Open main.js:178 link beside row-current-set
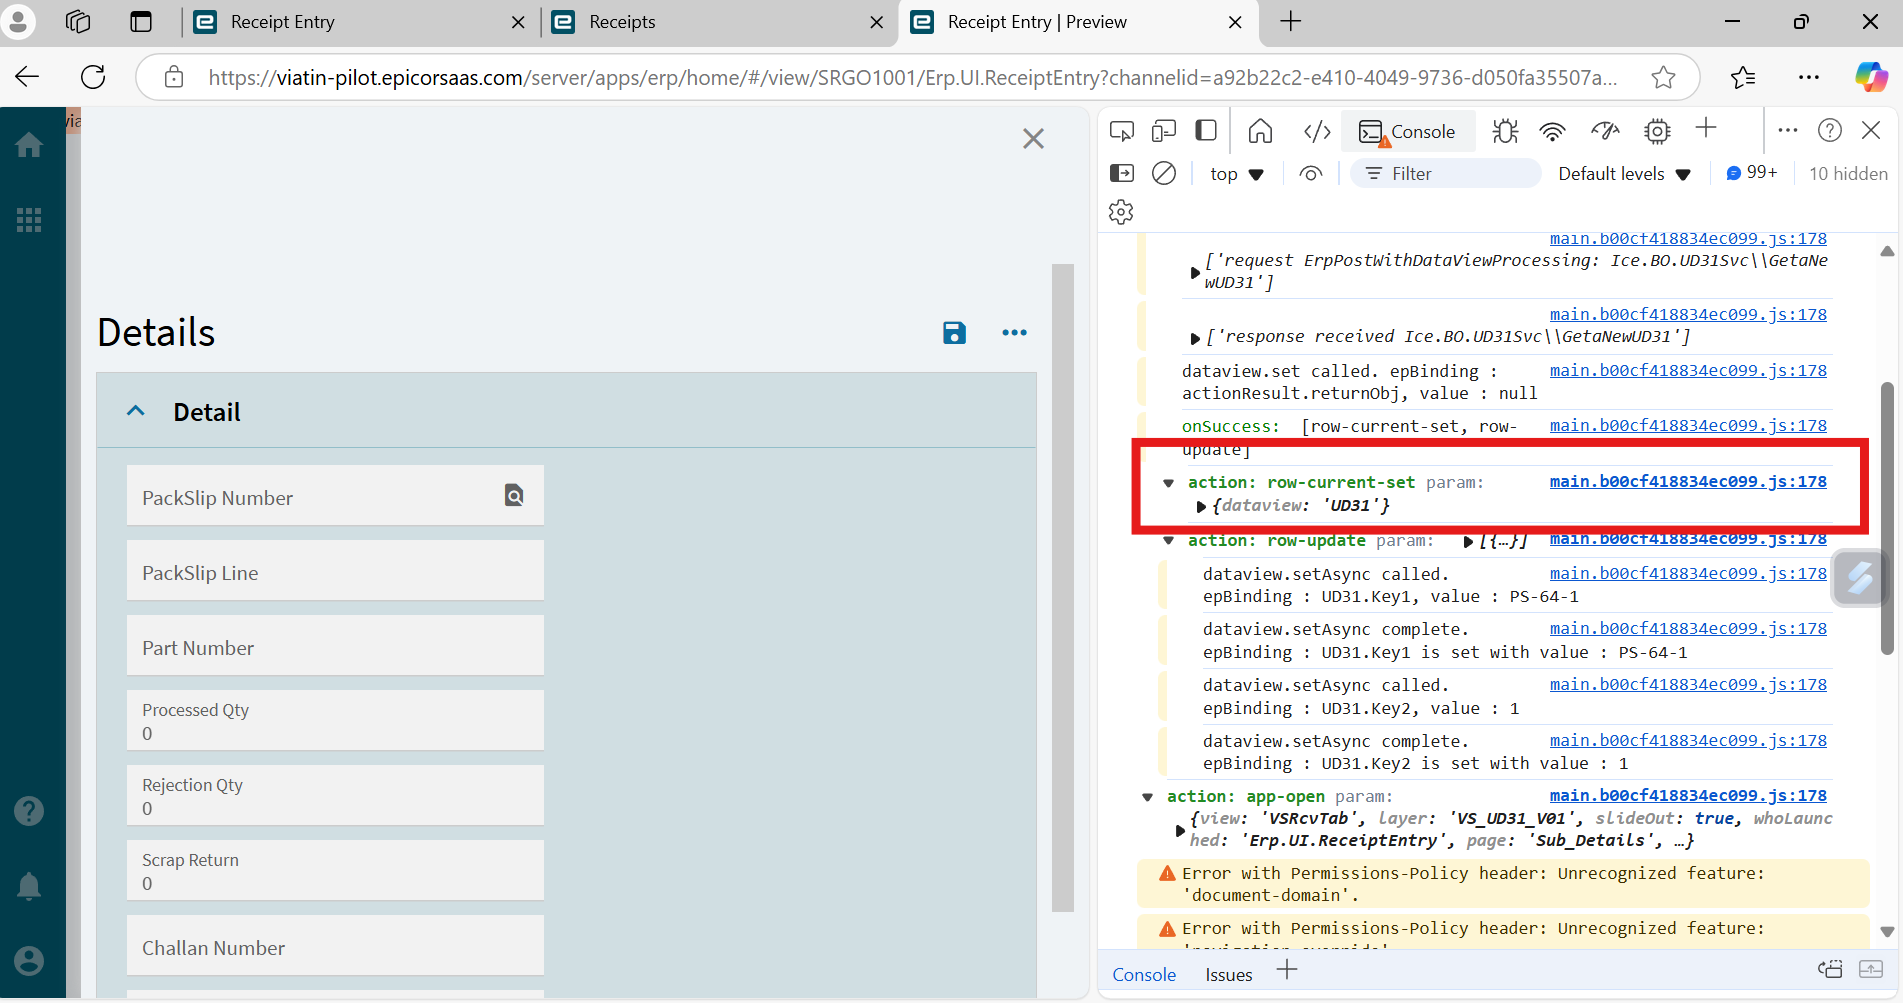This screenshot has width=1903, height=1003. [1688, 482]
